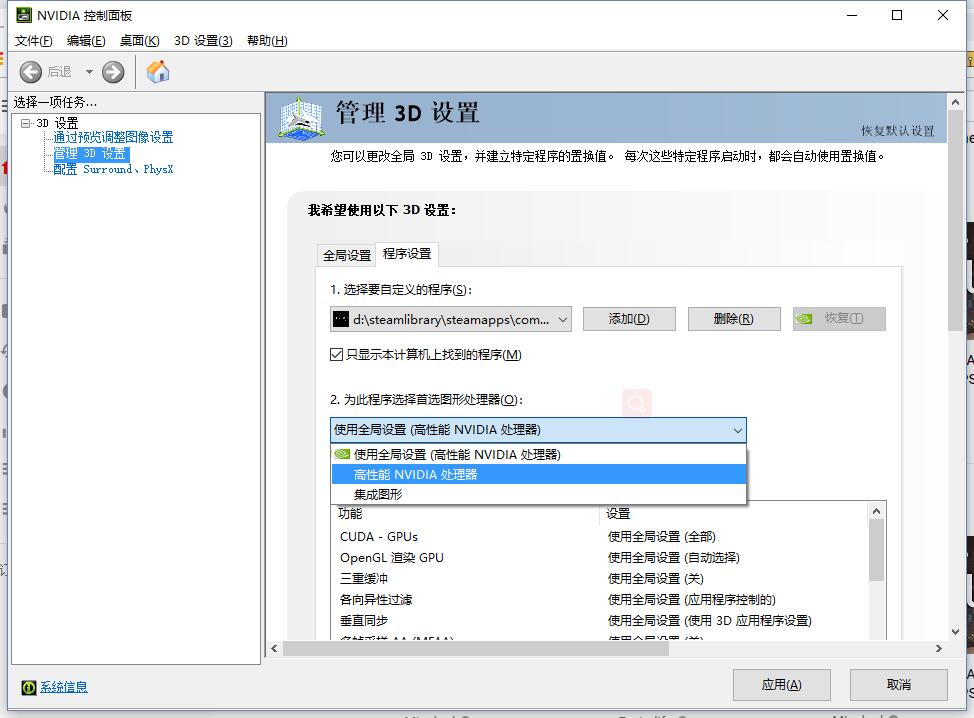Image resolution: width=974 pixels, height=718 pixels.
Task: Click the NVIDIA logo in the title bar
Action: point(23,15)
